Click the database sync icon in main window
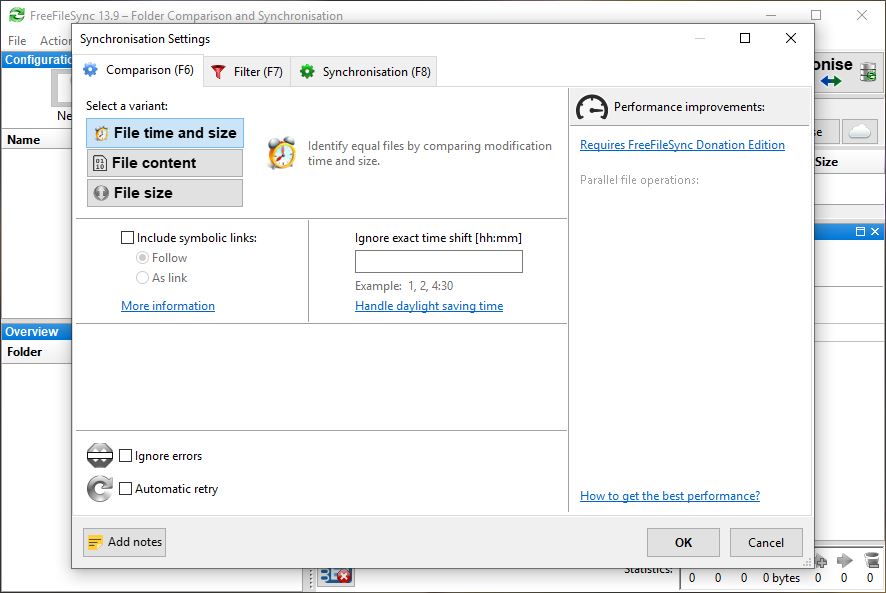 [868, 72]
